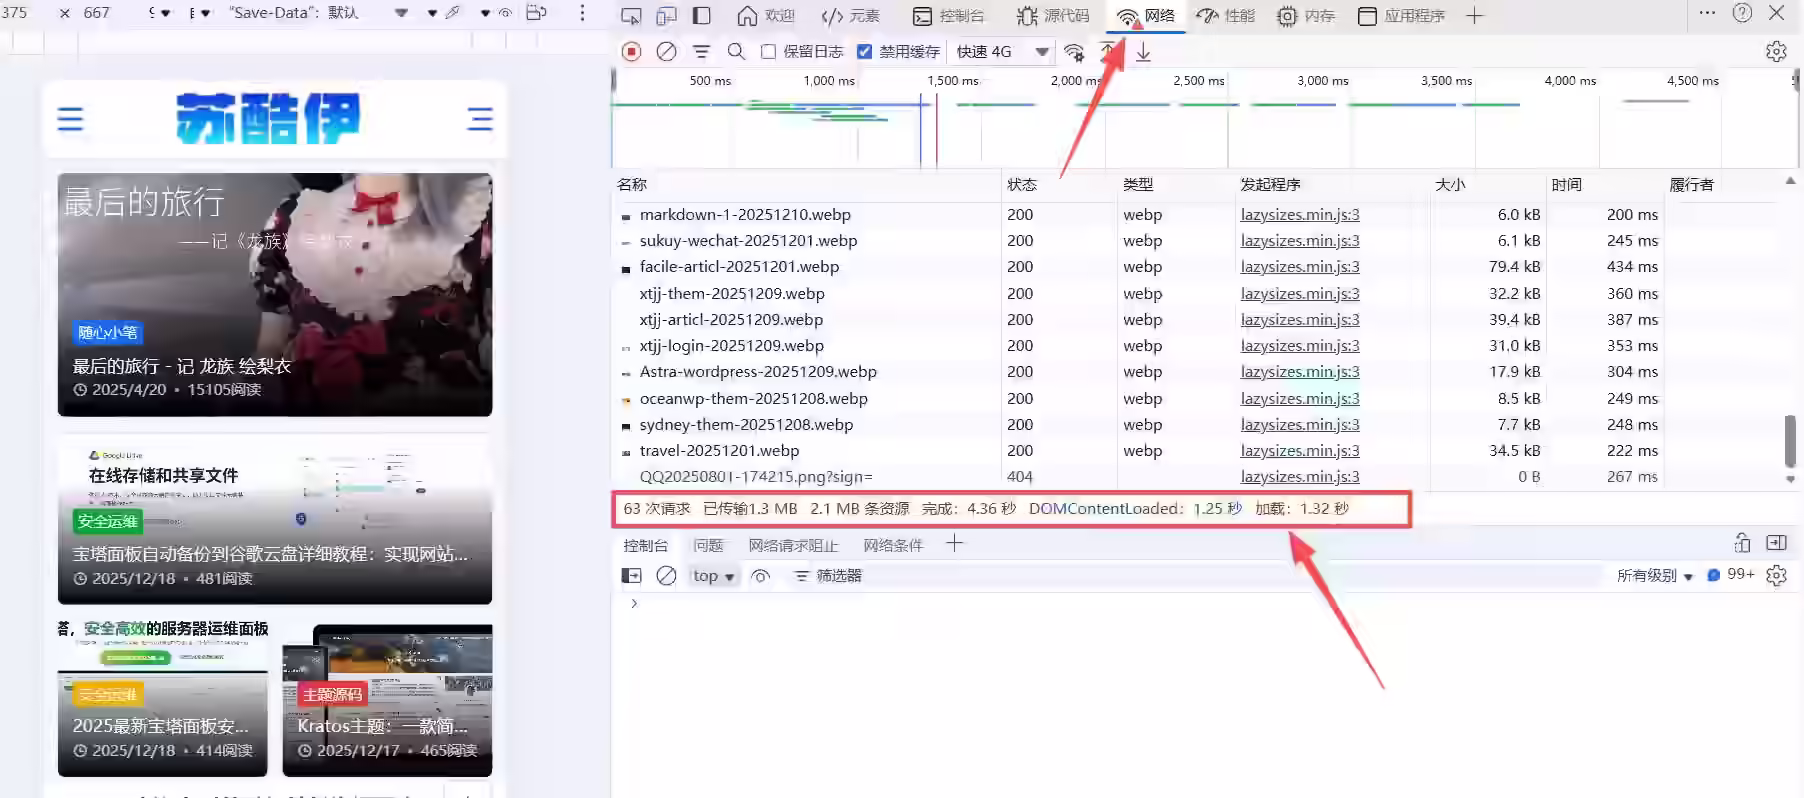Open the 内存 tab

point(1306,16)
